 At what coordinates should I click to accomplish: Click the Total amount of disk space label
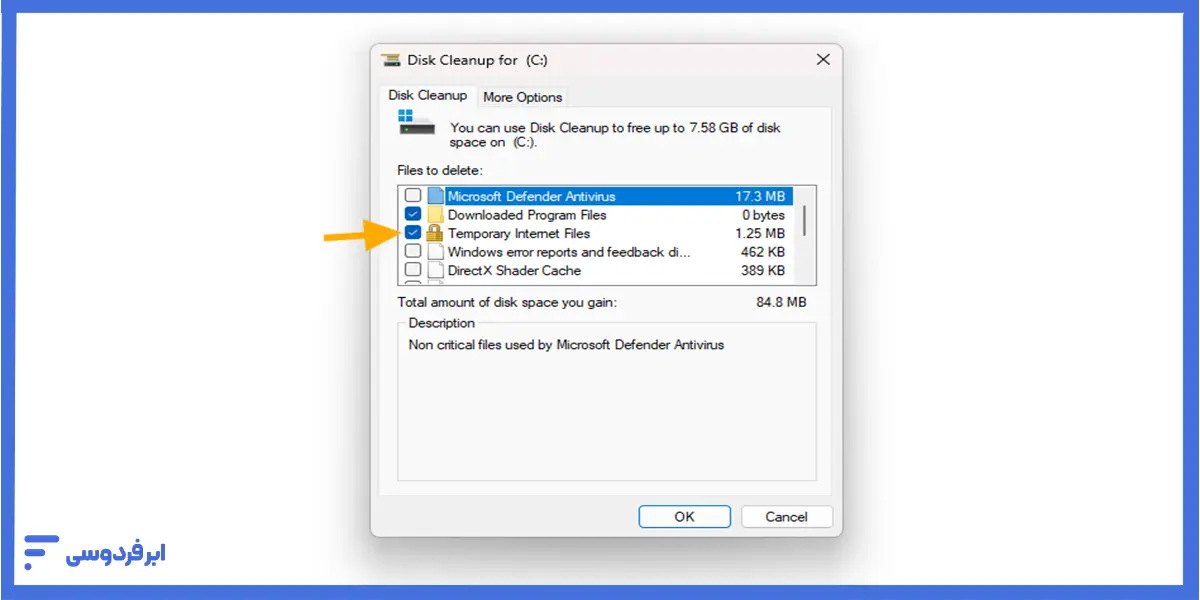(x=507, y=301)
